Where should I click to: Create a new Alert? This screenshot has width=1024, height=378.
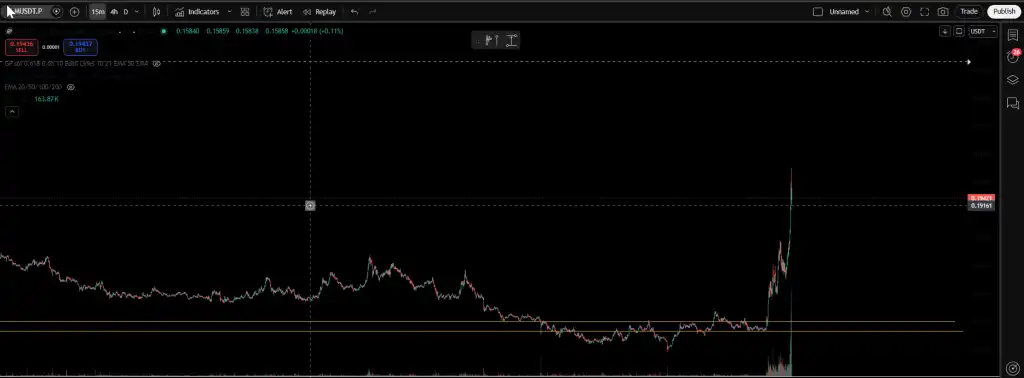278,12
